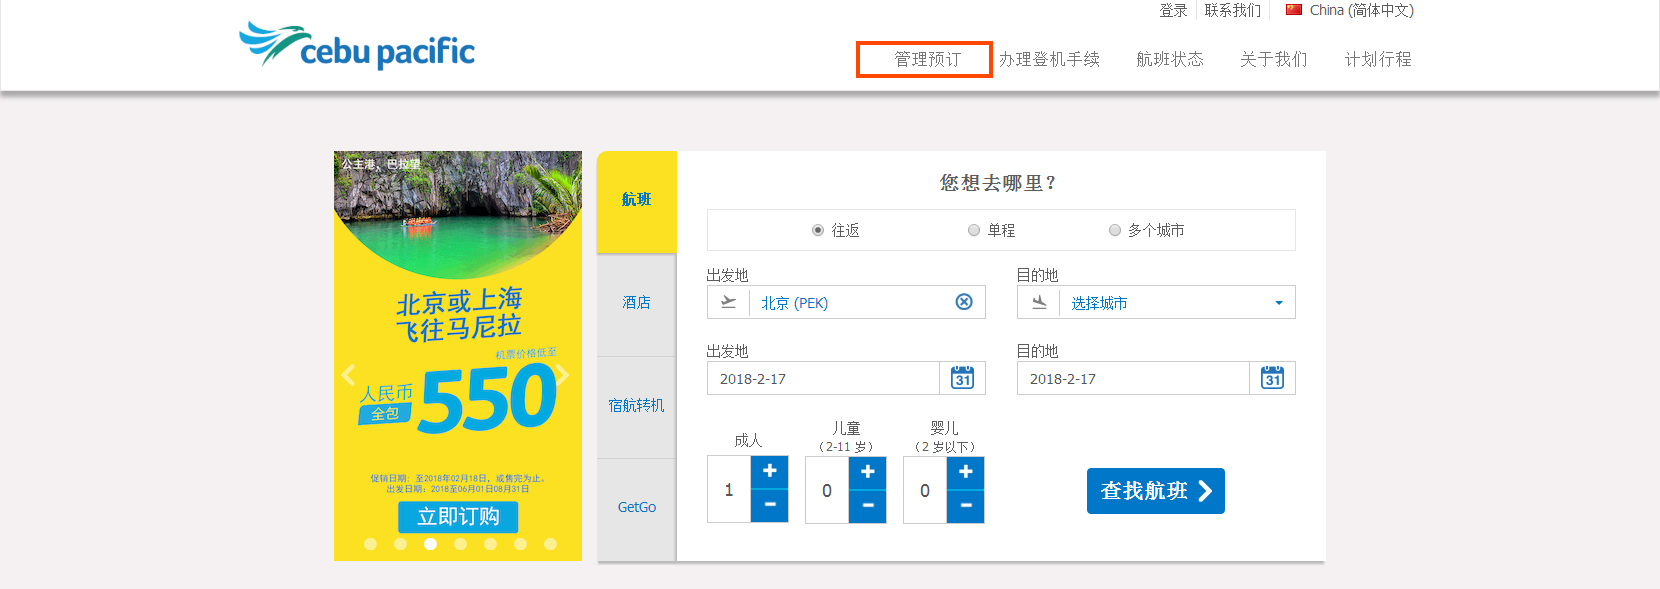Open the 关于我们 menu

(x=1274, y=59)
